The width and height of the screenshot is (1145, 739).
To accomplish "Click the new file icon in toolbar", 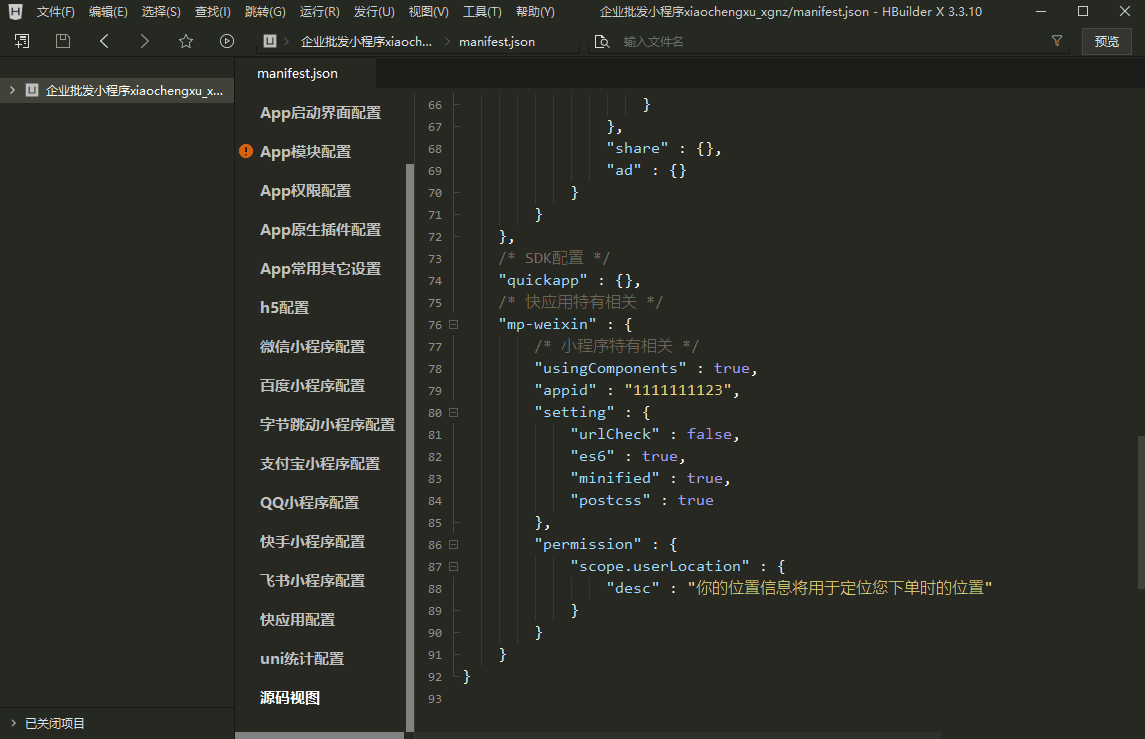I will click(22, 41).
